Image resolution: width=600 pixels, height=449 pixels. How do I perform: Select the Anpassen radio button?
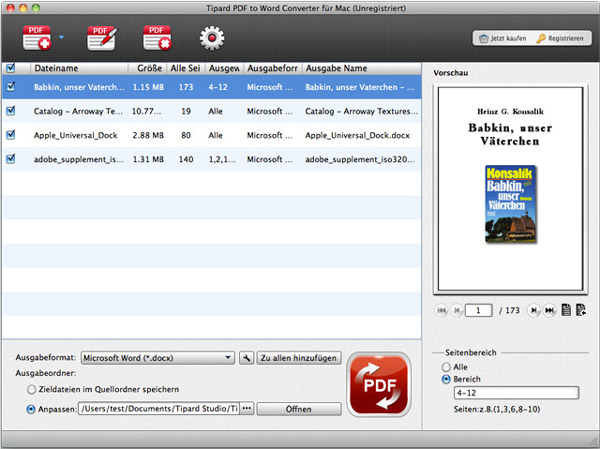(31, 409)
